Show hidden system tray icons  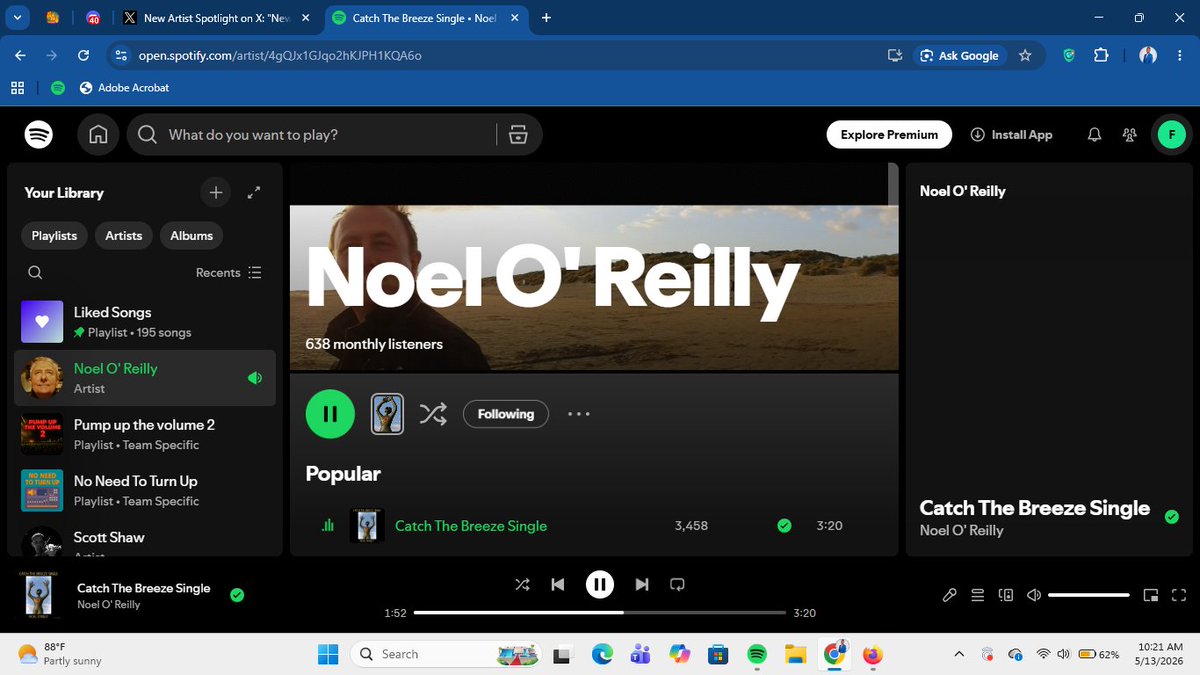[959, 654]
